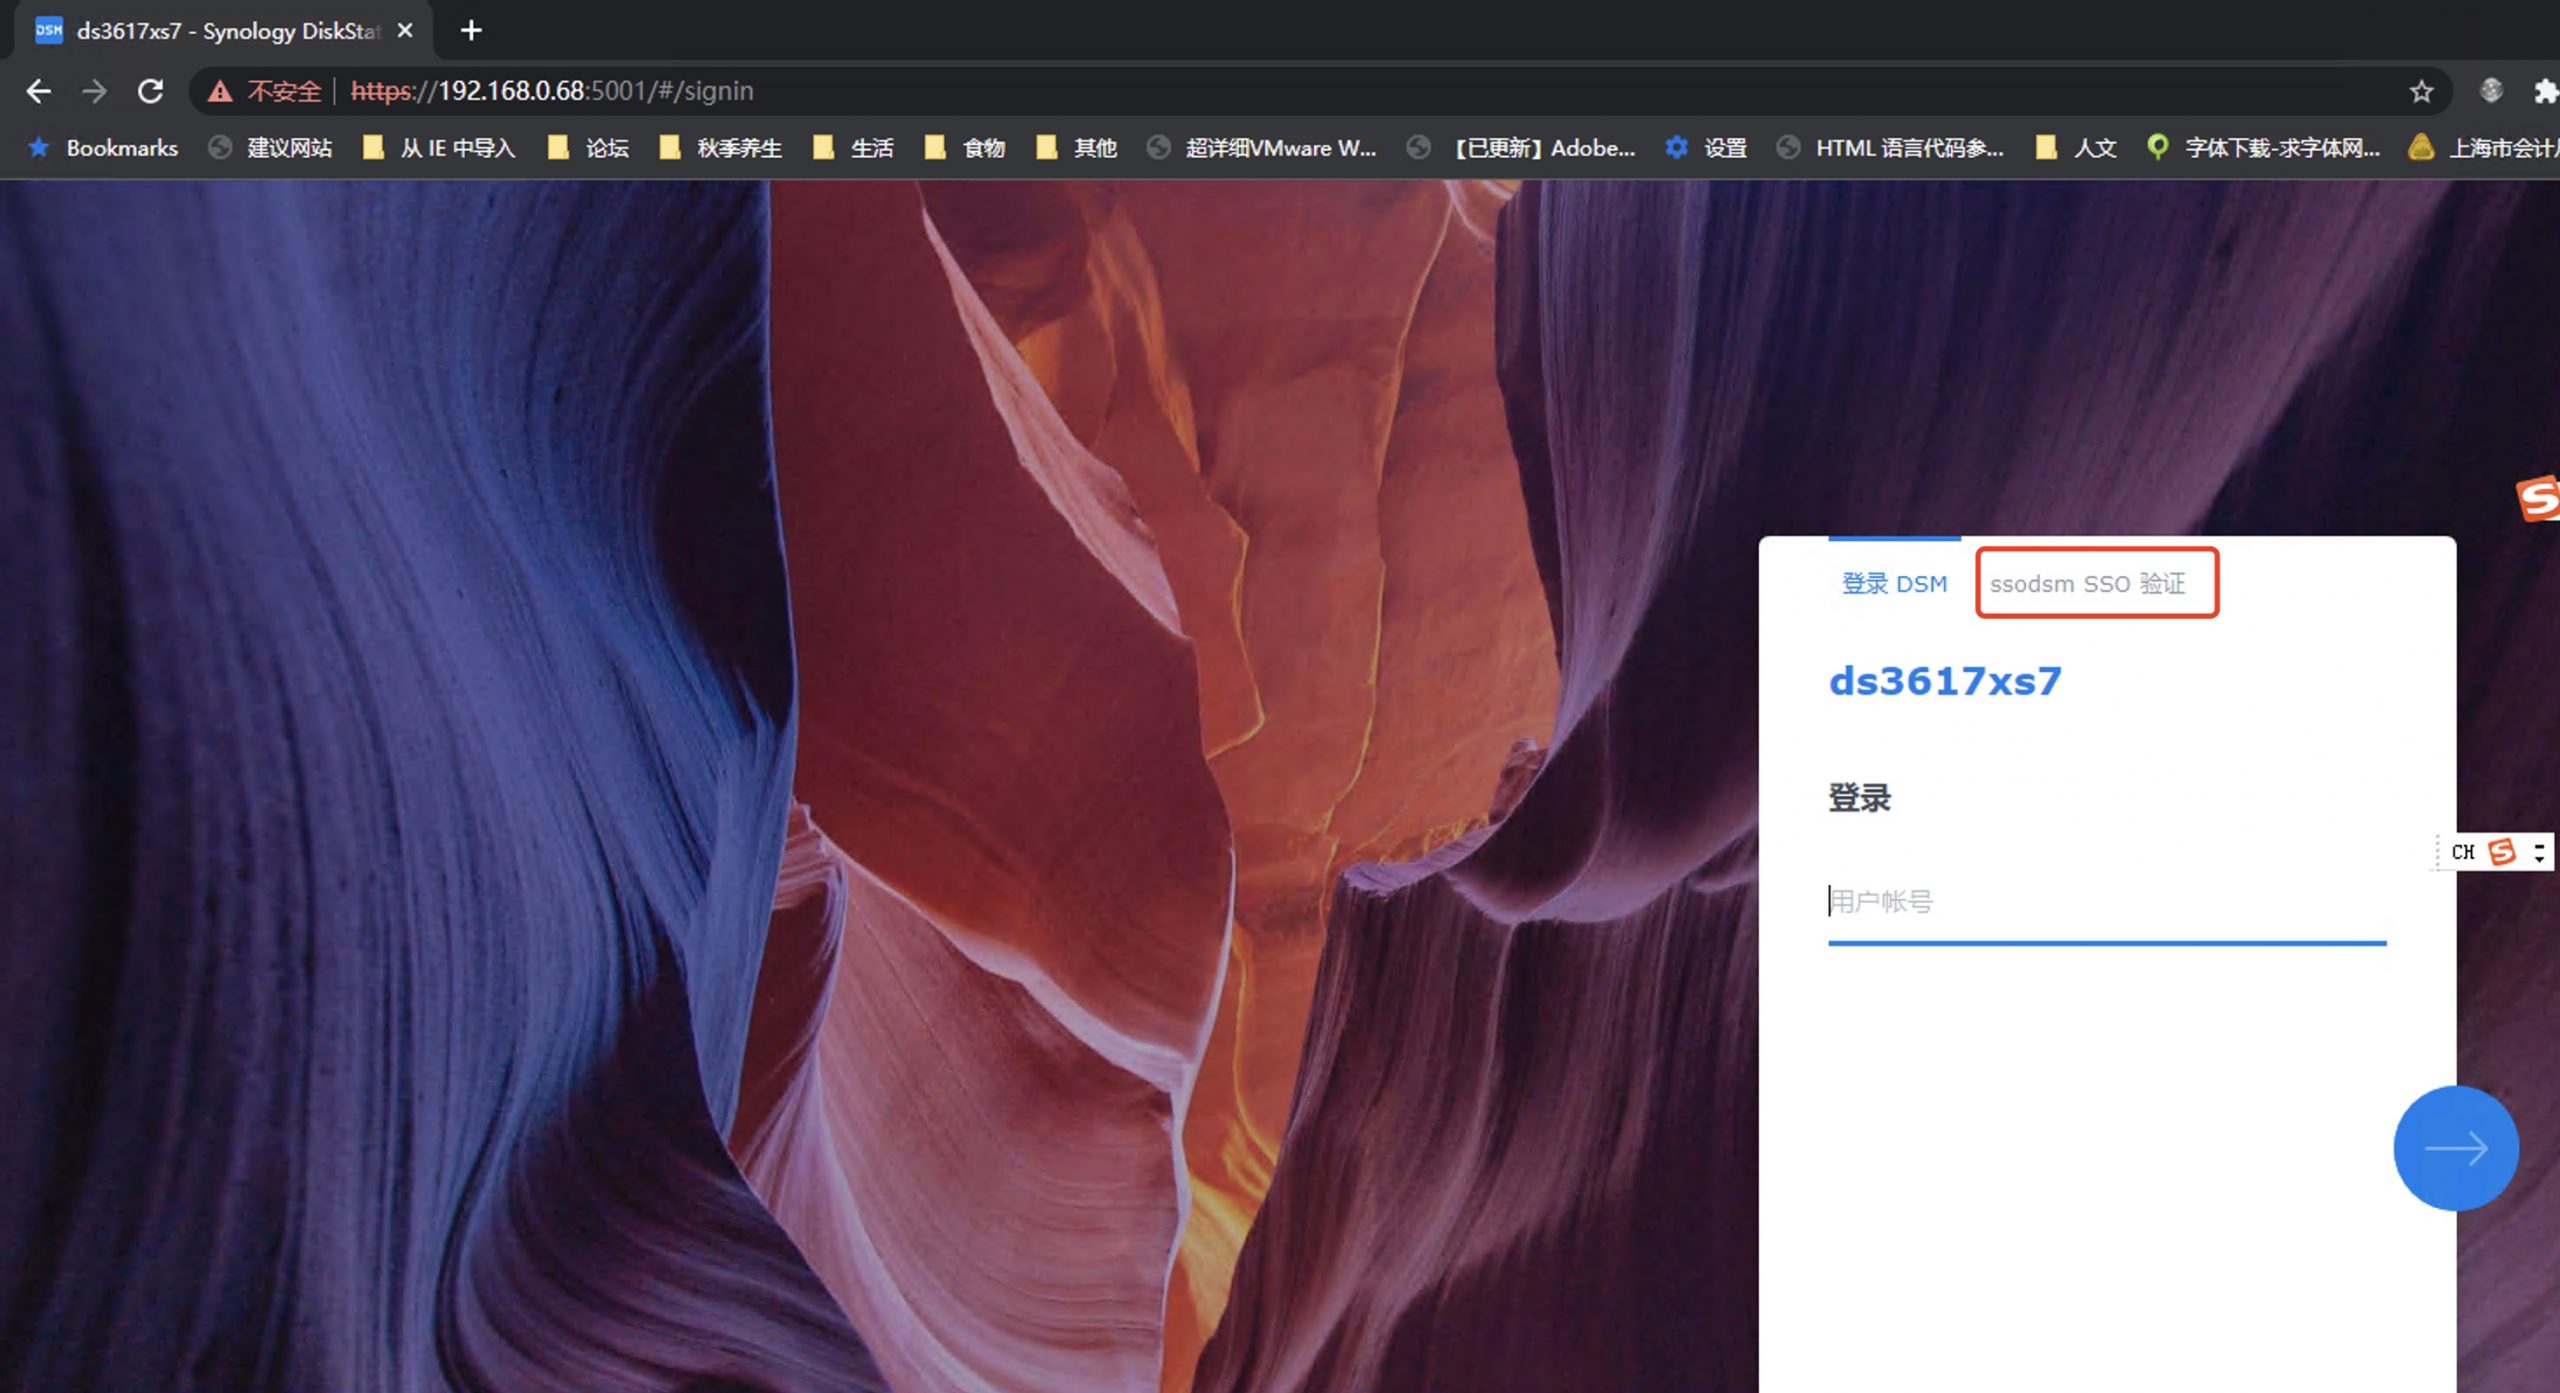Open the 字体下载-求字体网... bookmark
The image size is (2560, 1393).
click(x=2264, y=148)
